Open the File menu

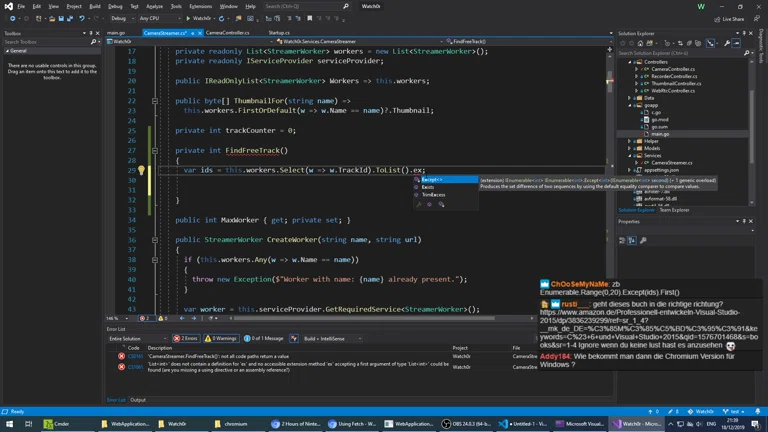(x=21, y=6)
